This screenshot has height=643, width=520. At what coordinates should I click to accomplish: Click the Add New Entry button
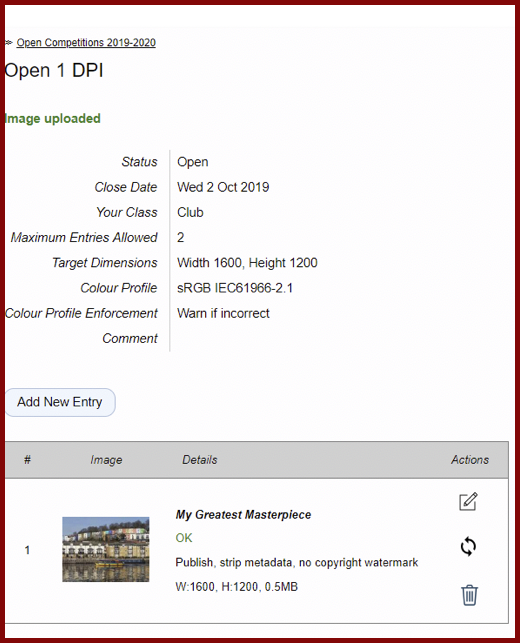60,402
